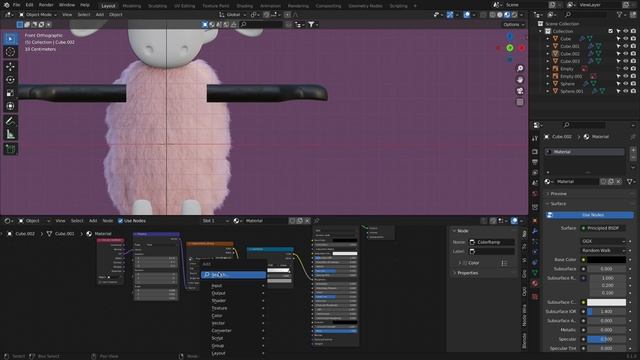Expand the Cube.001 outliner row
This screenshot has height=360, width=640.
tap(548, 46)
